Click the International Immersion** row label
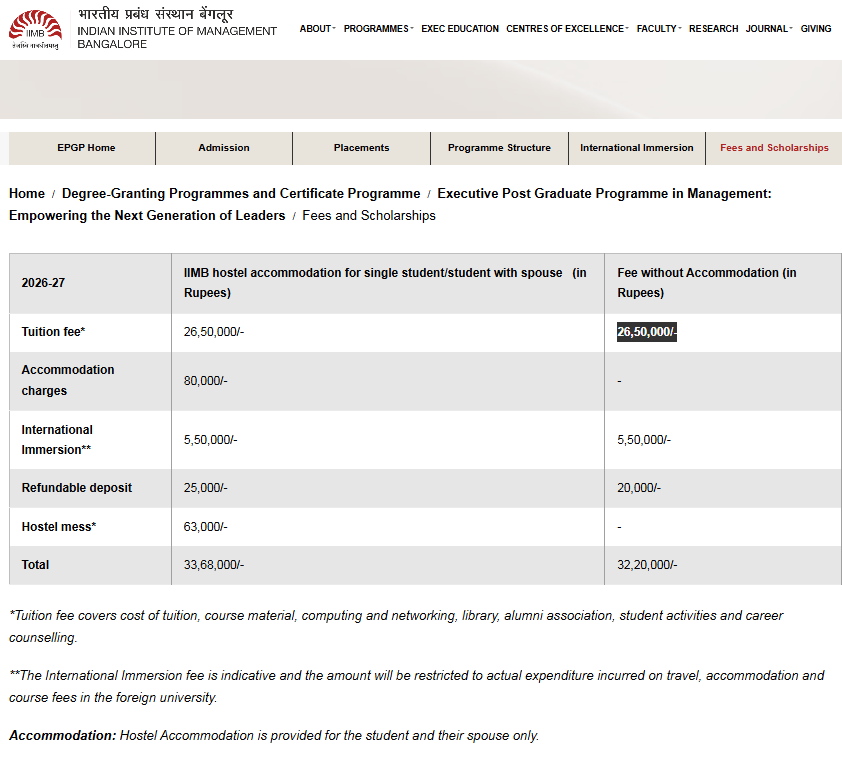The width and height of the screenshot is (842, 757). [57, 440]
